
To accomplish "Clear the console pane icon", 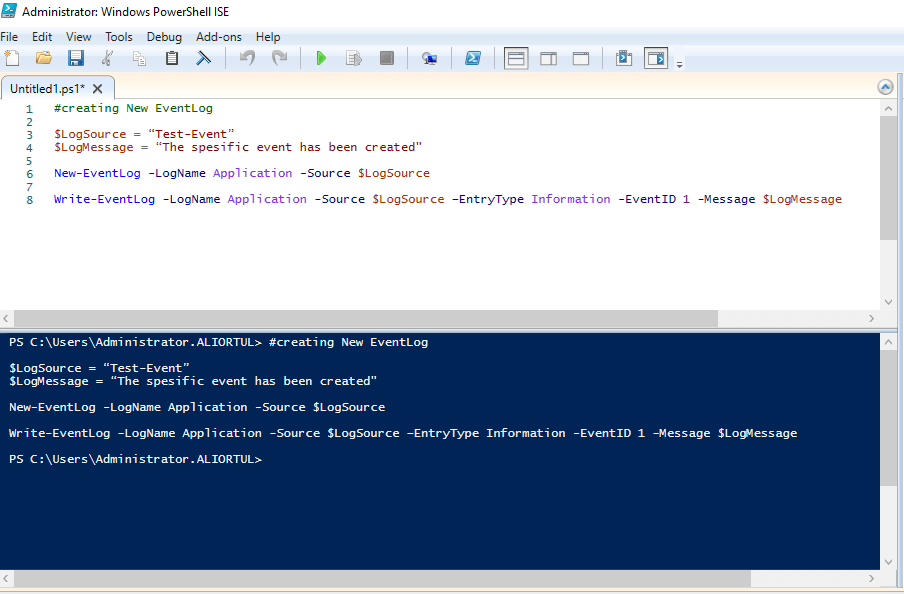I will click(203, 58).
